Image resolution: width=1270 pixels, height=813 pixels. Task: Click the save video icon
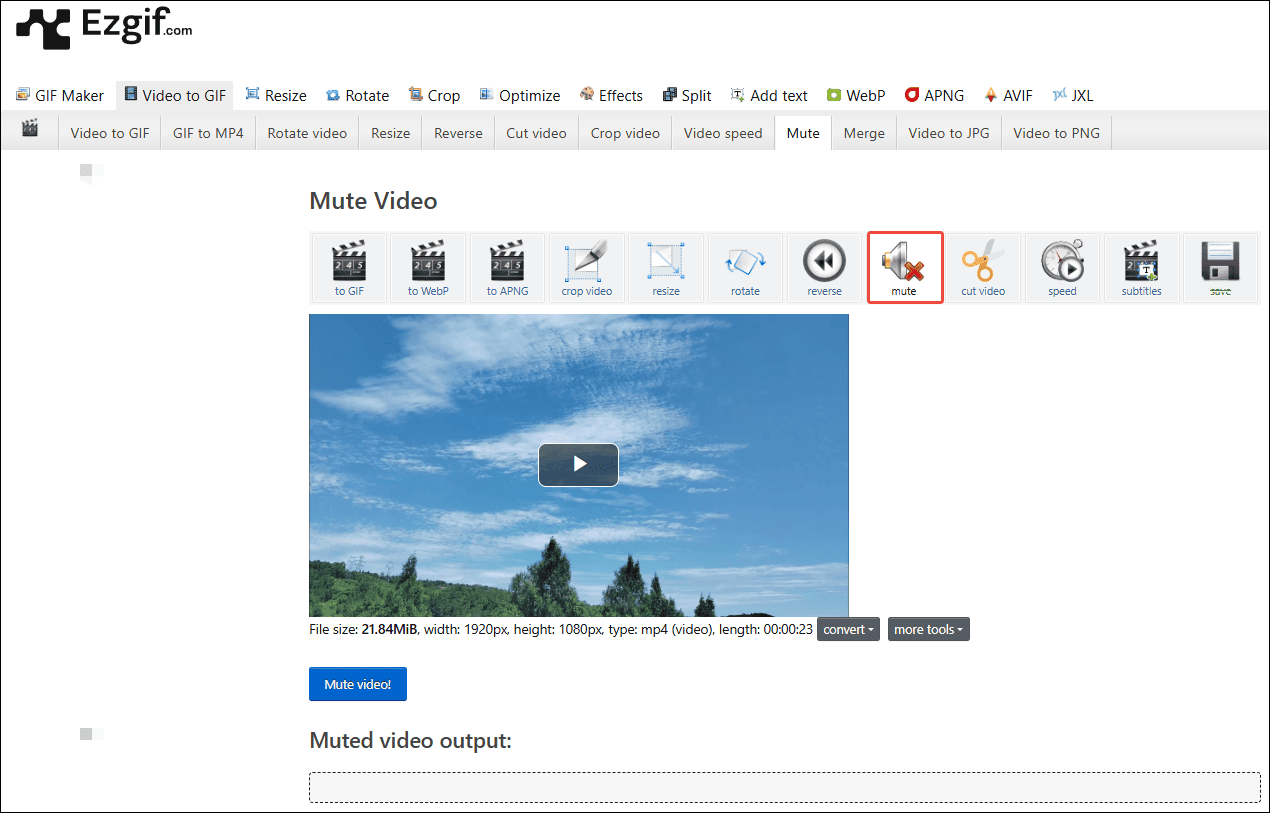[x=1221, y=267]
